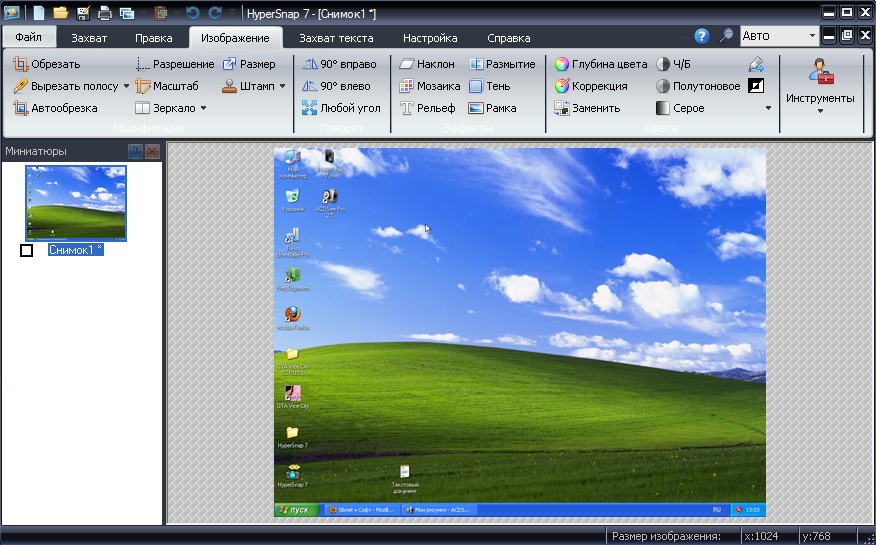Select the Снимок1 thumbnail image

point(76,203)
